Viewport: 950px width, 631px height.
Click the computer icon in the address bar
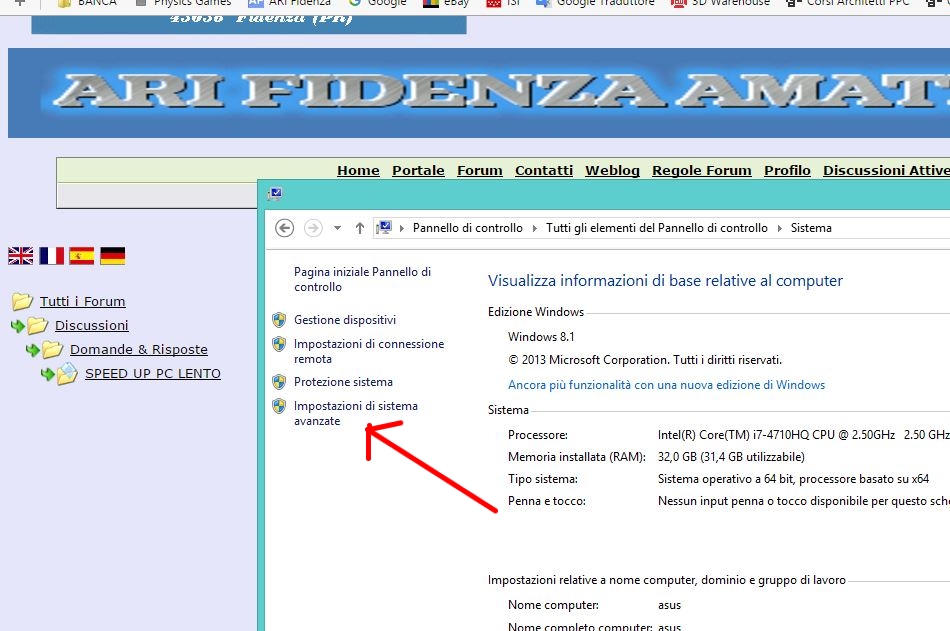[x=384, y=228]
